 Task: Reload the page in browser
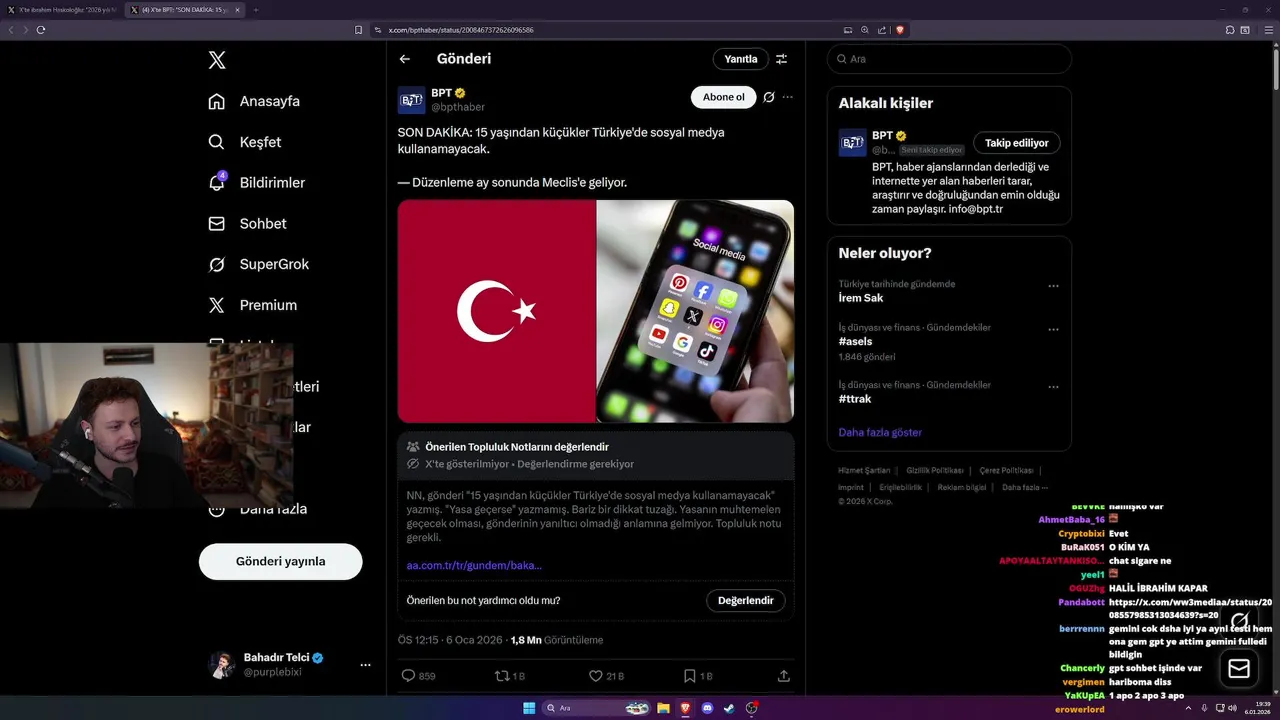coord(41,30)
